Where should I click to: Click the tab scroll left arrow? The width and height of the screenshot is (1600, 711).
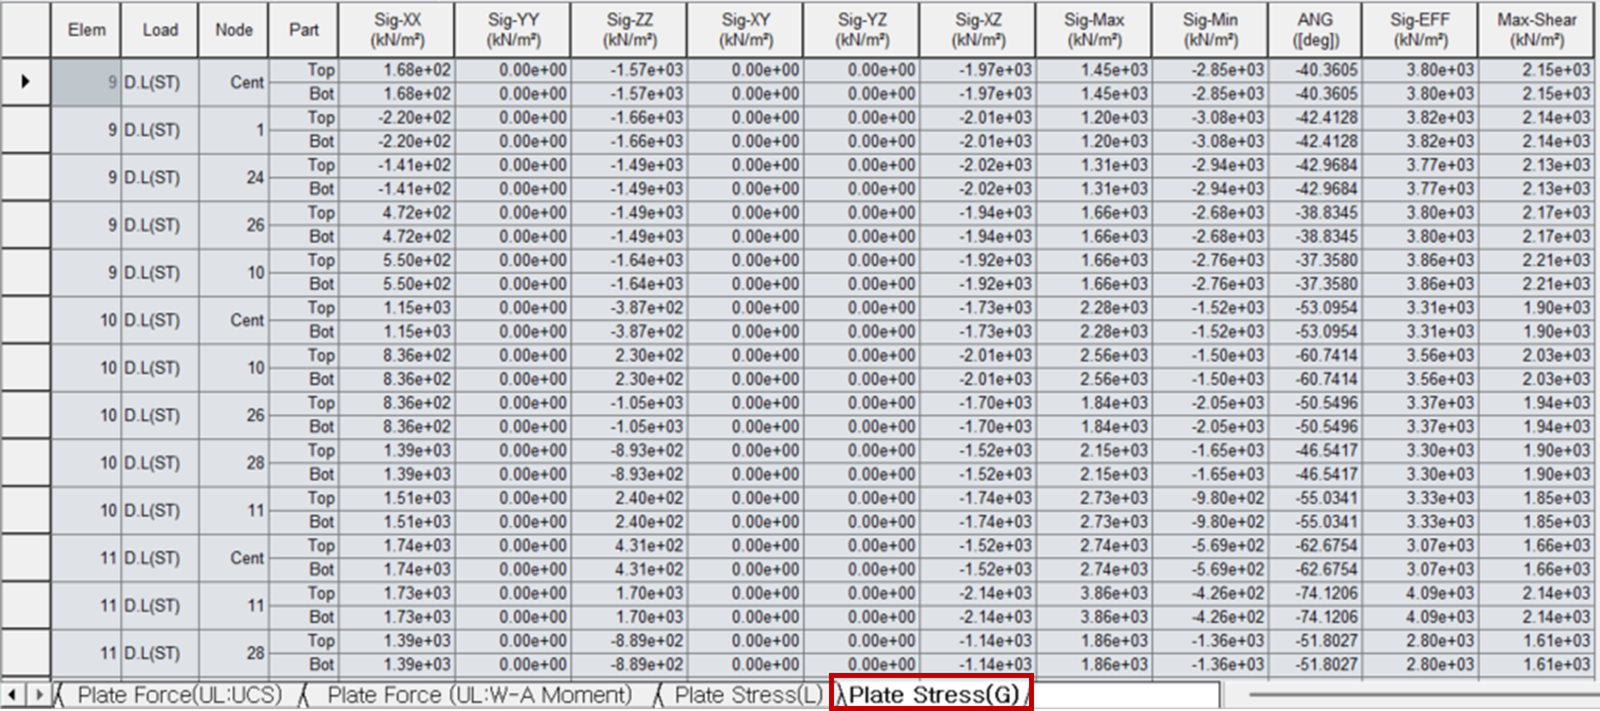(12, 694)
